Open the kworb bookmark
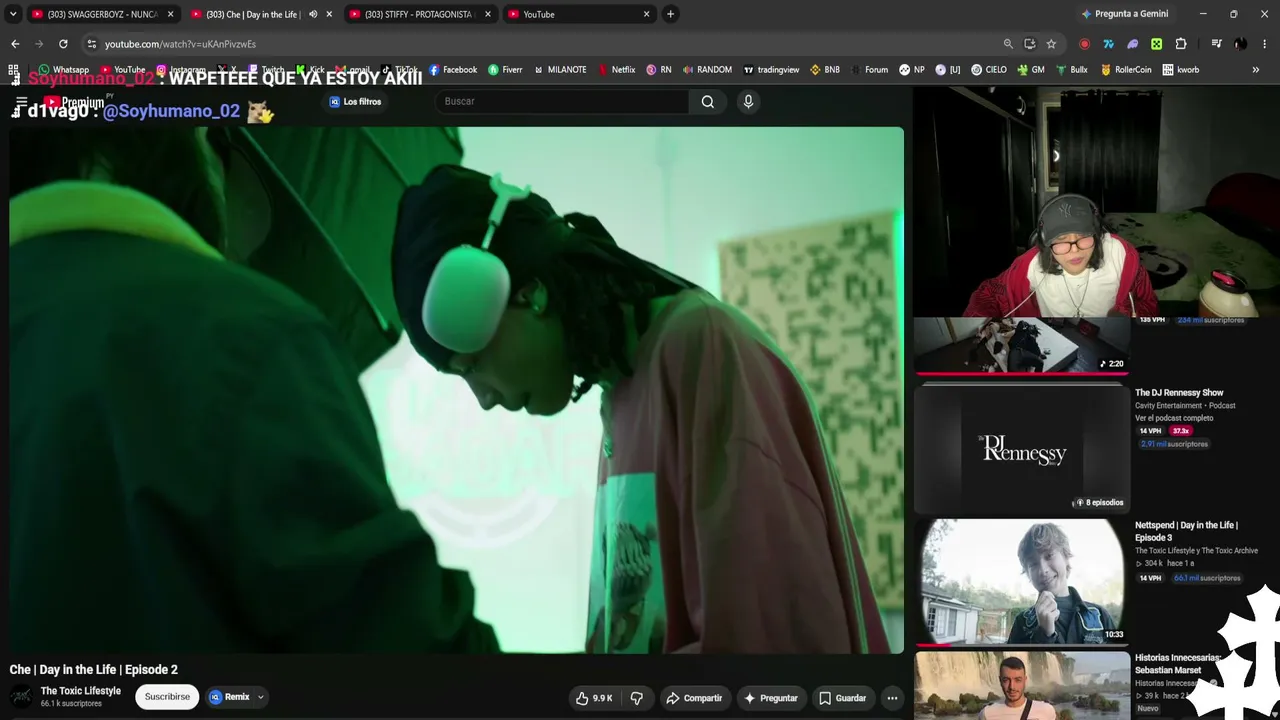The height and width of the screenshot is (720, 1280). (1181, 70)
